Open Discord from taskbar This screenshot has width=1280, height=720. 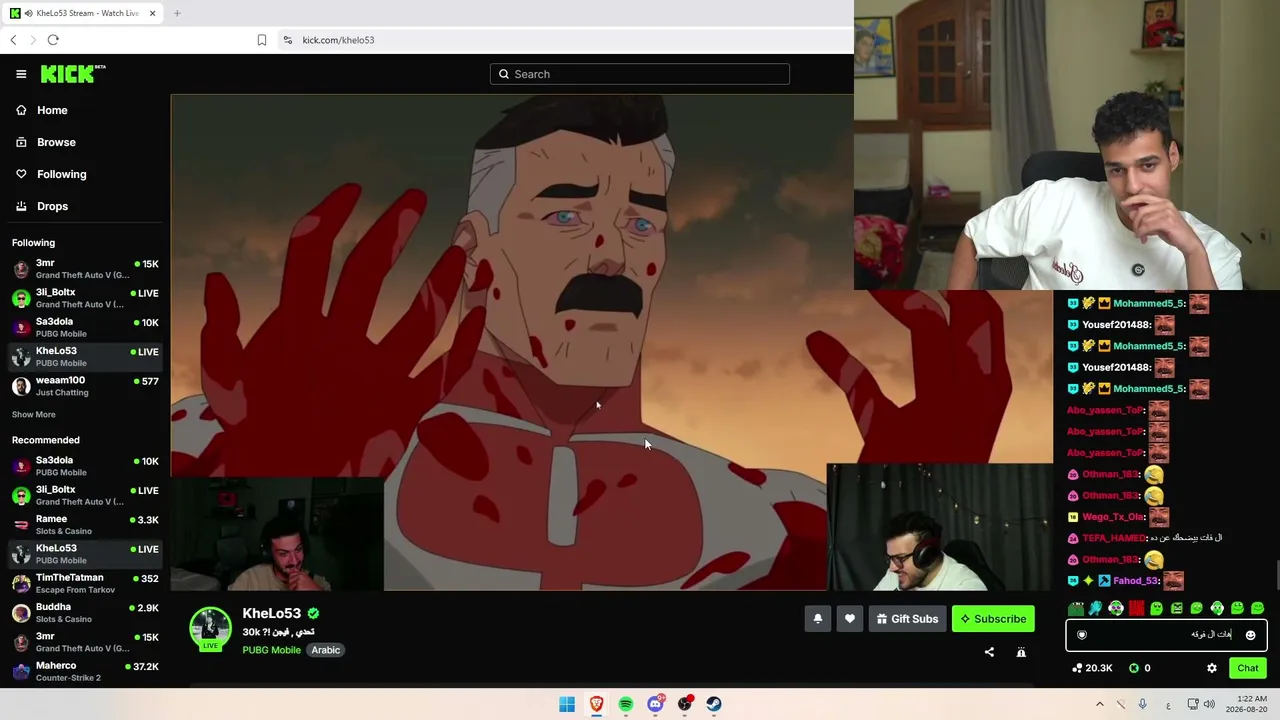[655, 704]
